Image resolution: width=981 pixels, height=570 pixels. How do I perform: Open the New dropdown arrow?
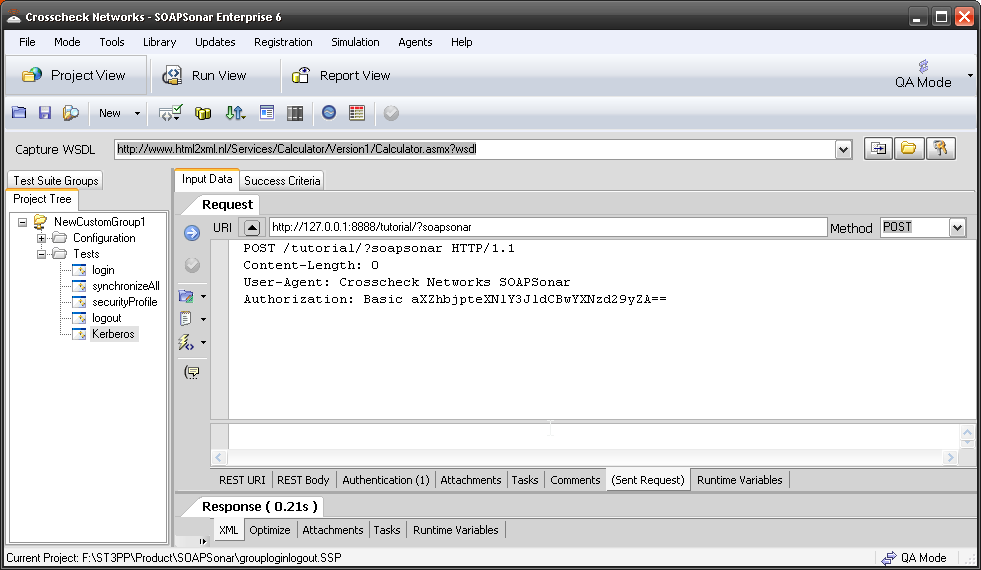(137, 113)
